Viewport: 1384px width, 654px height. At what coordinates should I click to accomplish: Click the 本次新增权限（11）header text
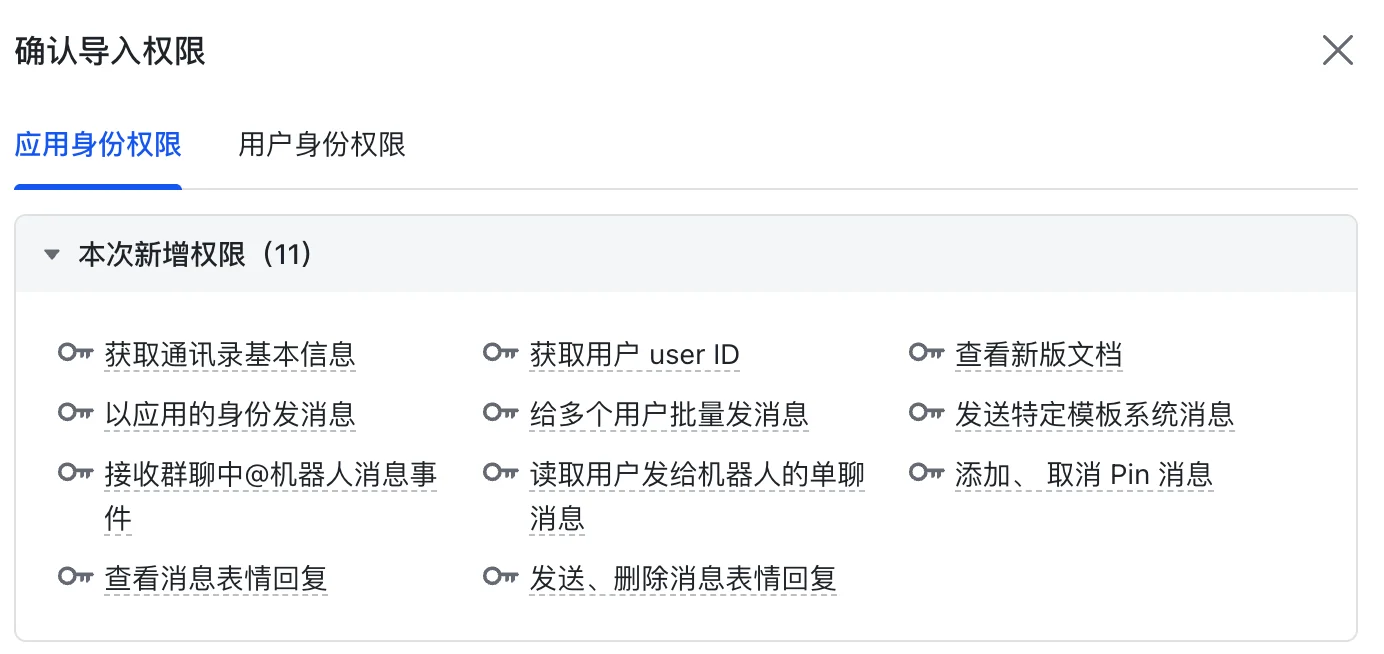(196, 255)
